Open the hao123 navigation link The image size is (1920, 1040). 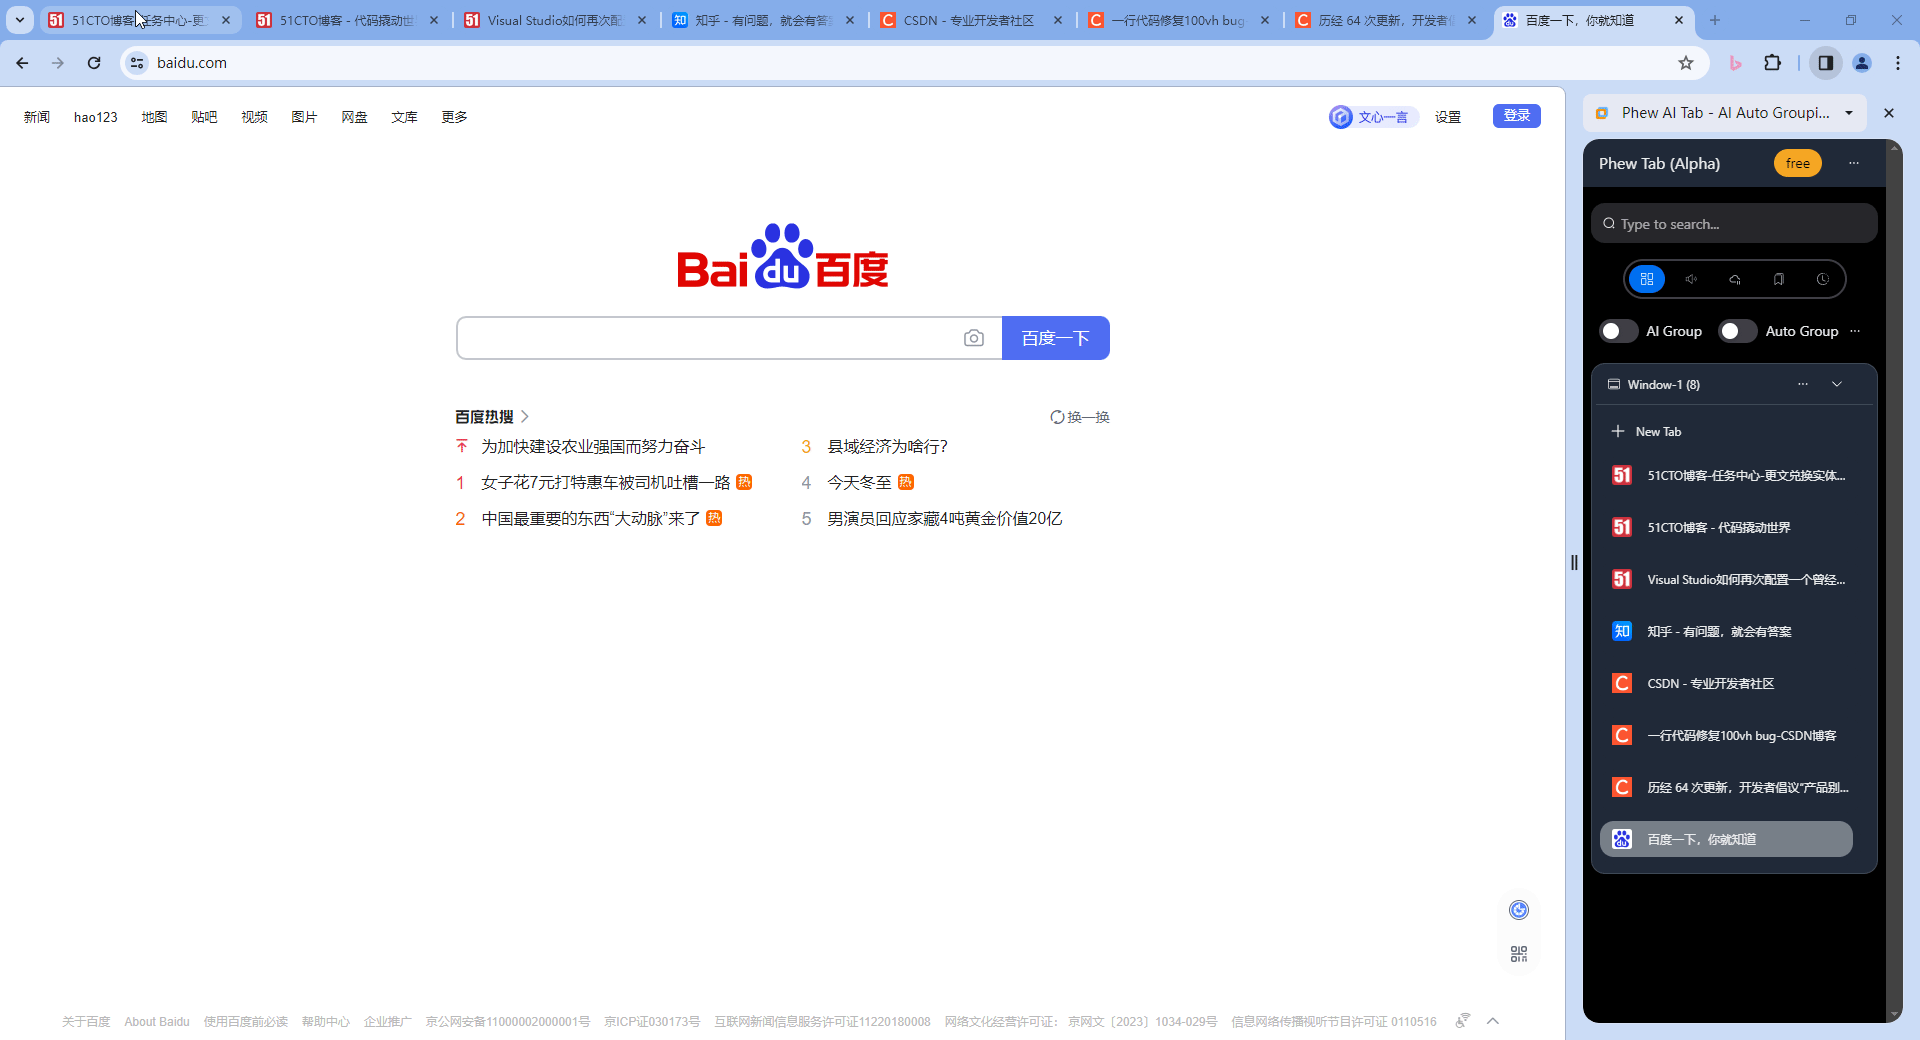click(95, 116)
